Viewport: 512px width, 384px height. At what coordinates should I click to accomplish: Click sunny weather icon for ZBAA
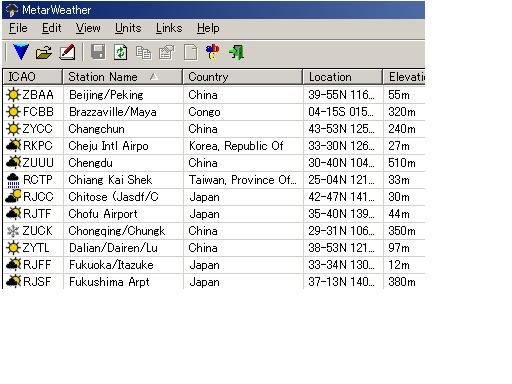13,95
